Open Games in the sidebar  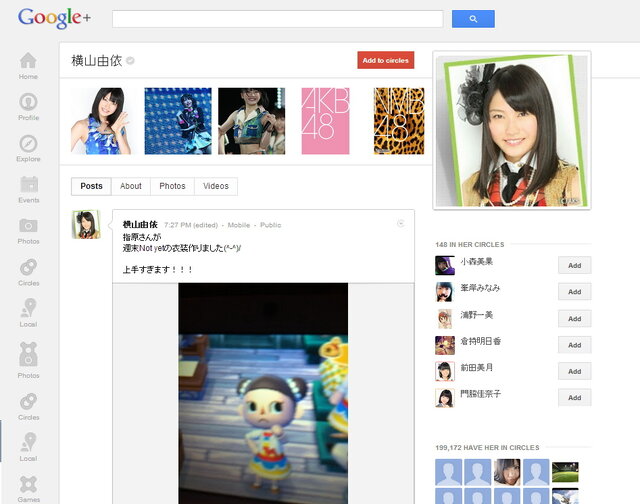tap(28, 487)
